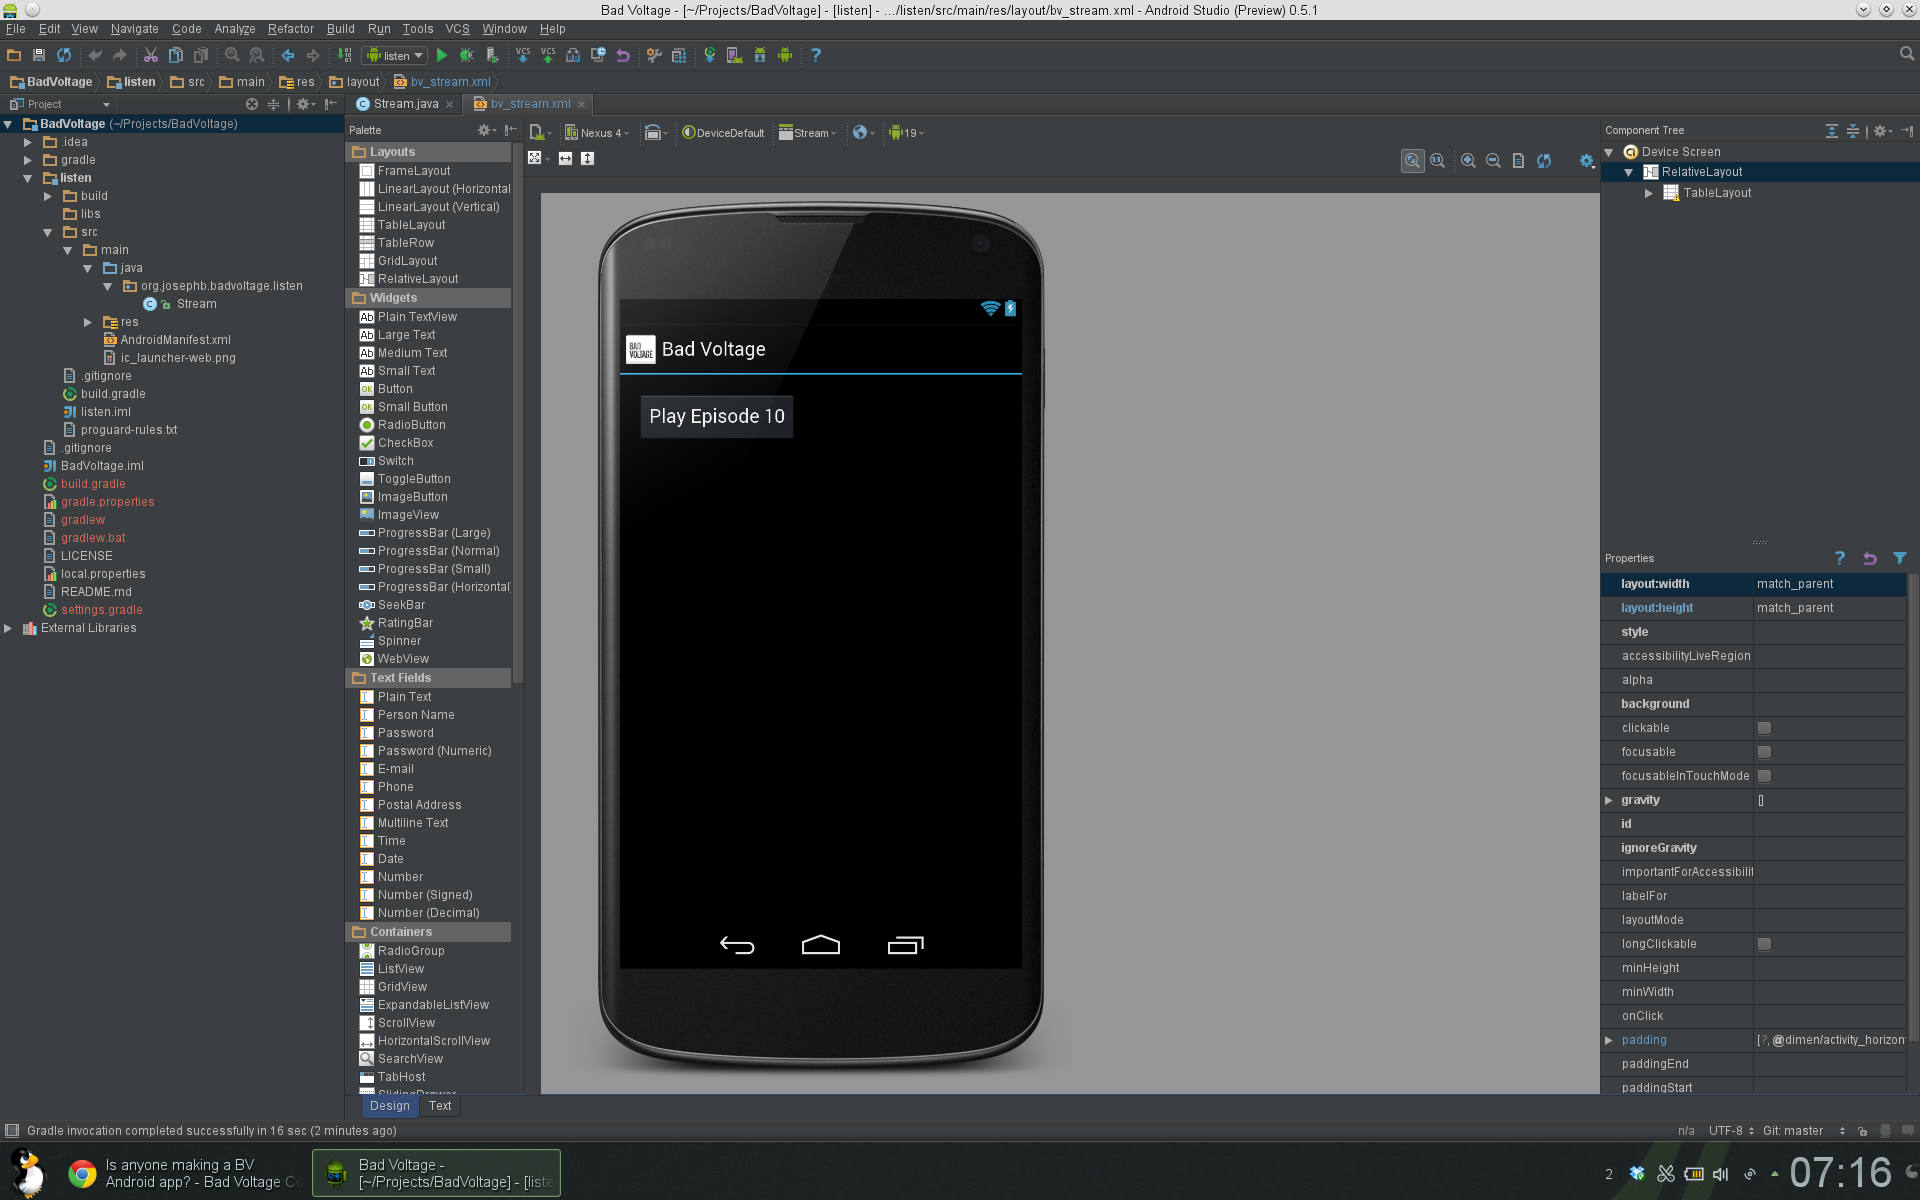Image resolution: width=1920 pixels, height=1200 pixels.
Task: Open the API level 19 dropdown
Action: point(907,132)
